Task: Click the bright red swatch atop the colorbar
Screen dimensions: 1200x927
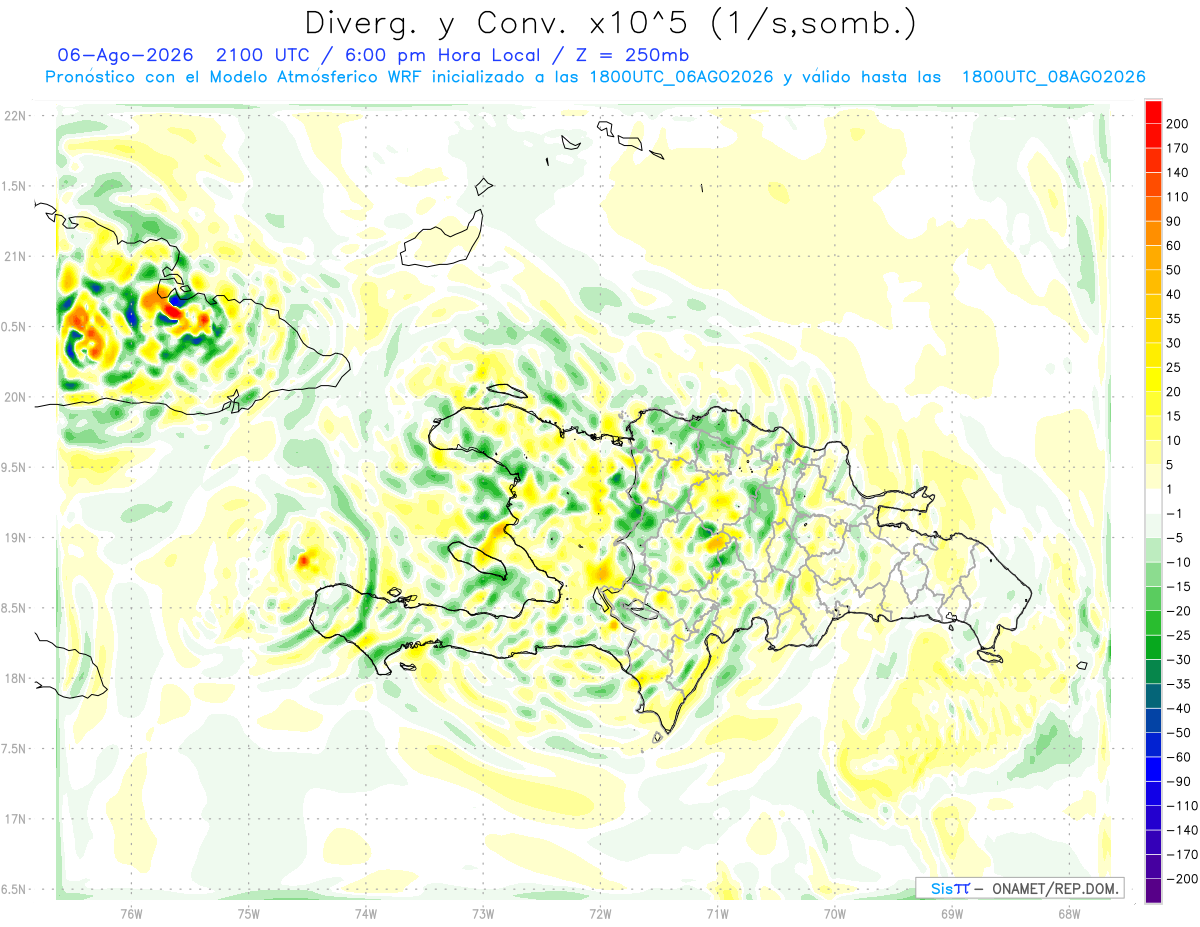Action: 1153,112
